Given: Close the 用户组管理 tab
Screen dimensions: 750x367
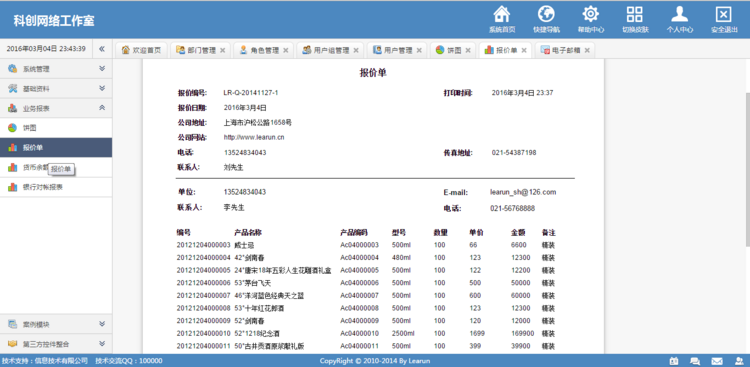Looking at the screenshot, I should coord(356,50).
